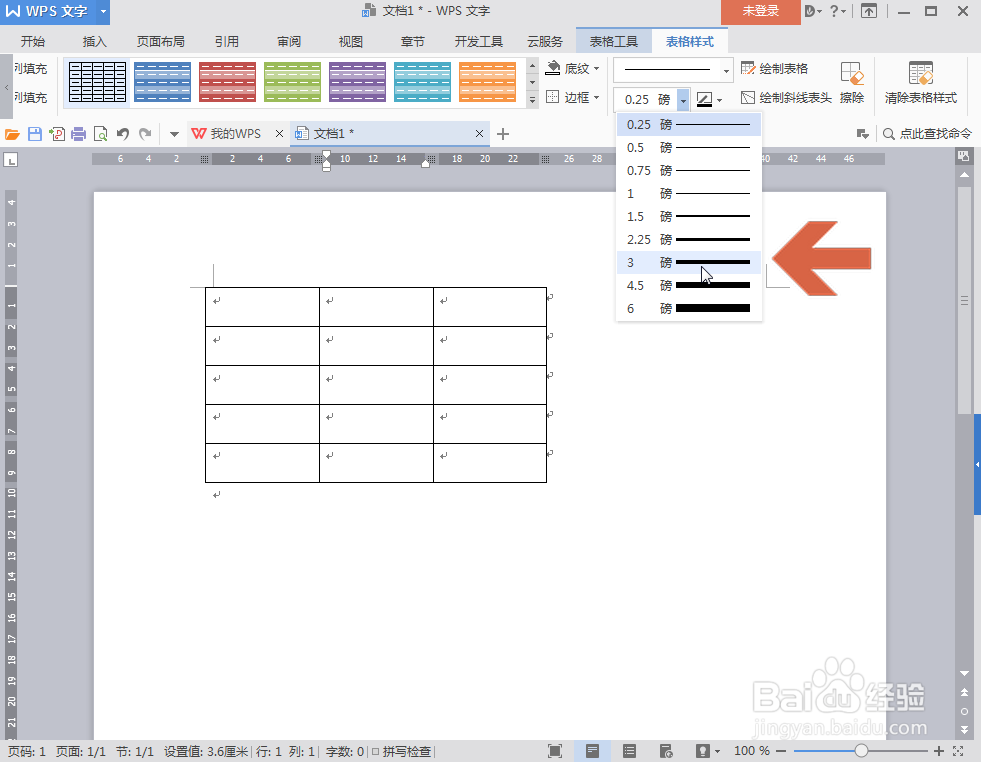Open the 边框 border dropdown
The image size is (981, 762).
pyautogui.click(x=572, y=97)
